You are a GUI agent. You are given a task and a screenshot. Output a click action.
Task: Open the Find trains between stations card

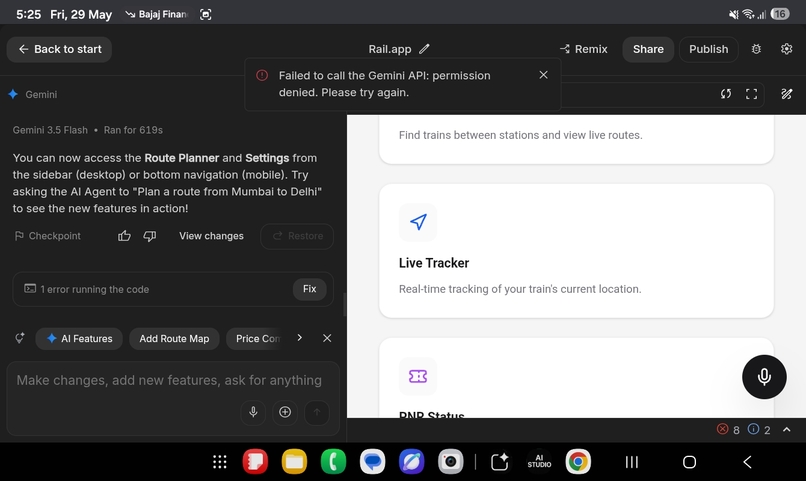pyautogui.click(x=576, y=139)
